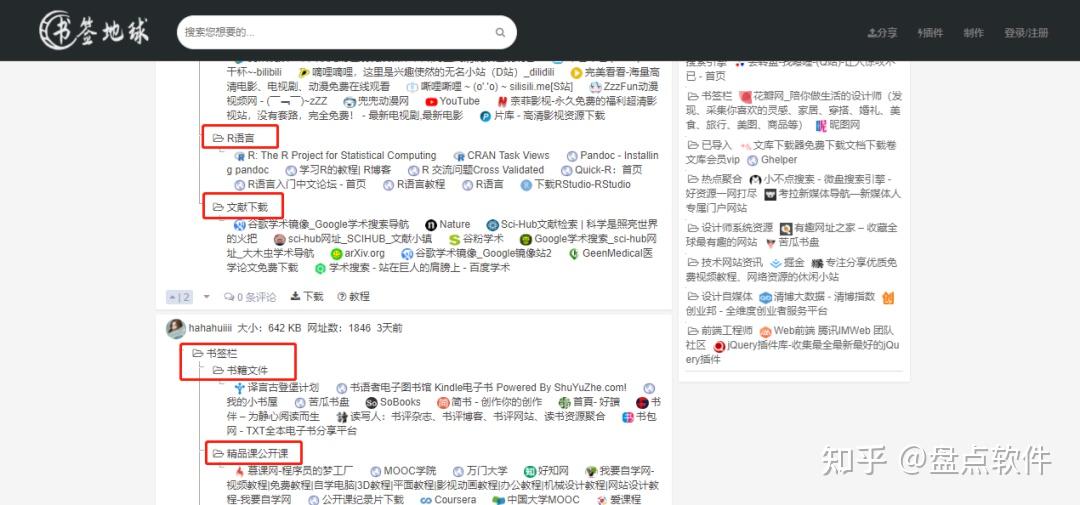The image size is (1080, 505).
Task: Click the 0 条评论 comments link
Action: [x=250, y=297]
